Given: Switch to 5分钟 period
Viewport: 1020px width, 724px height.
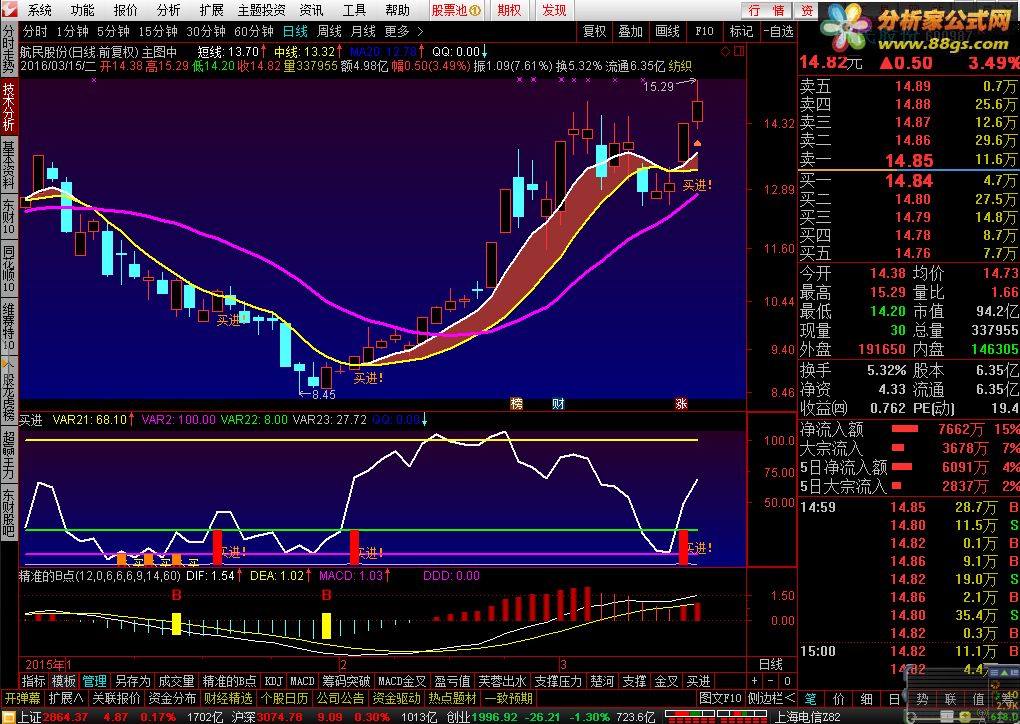Looking at the screenshot, I should coord(113,31).
